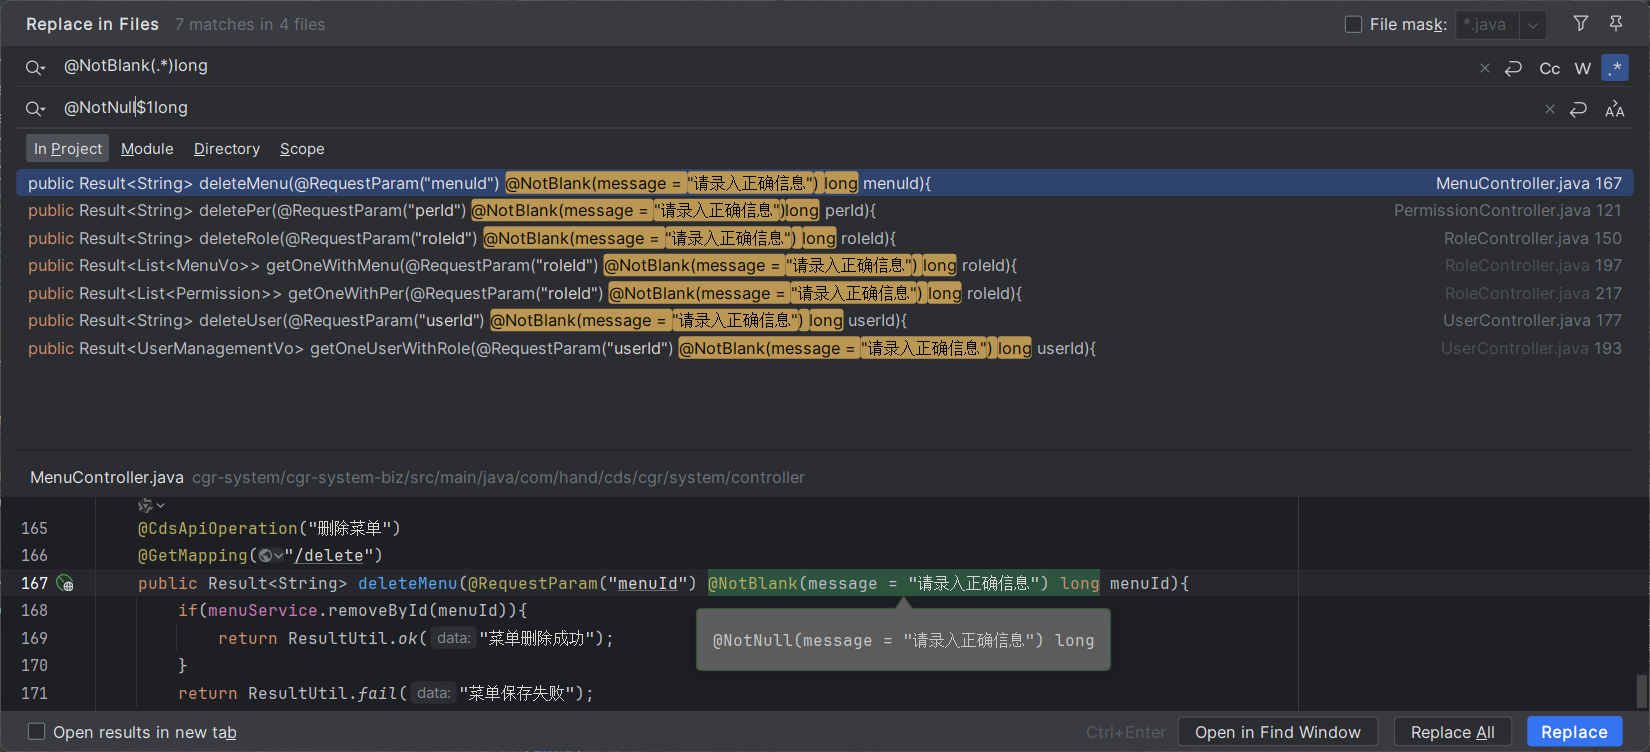Toggle the Regex search option

point(1615,68)
